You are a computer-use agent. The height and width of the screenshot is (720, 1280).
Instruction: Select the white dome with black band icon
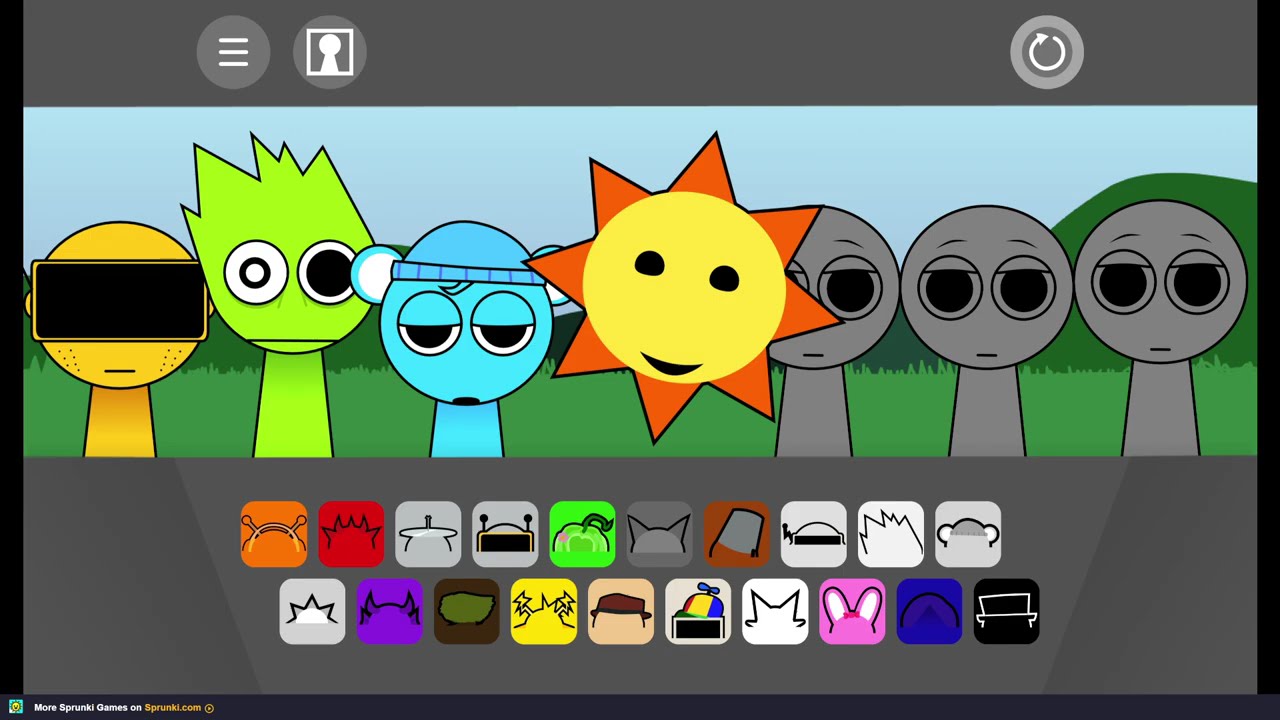pyautogui.click(x=813, y=534)
